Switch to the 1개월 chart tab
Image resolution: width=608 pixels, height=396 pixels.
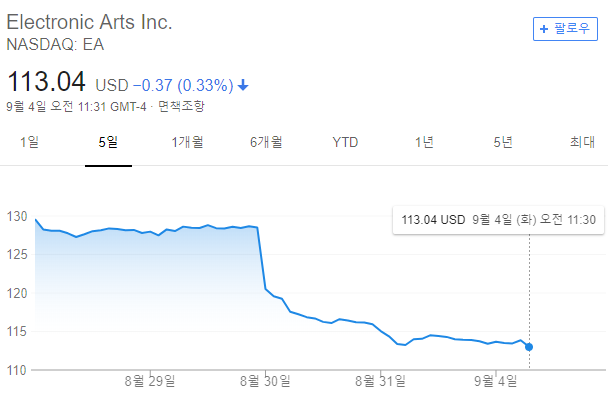[x=187, y=142]
